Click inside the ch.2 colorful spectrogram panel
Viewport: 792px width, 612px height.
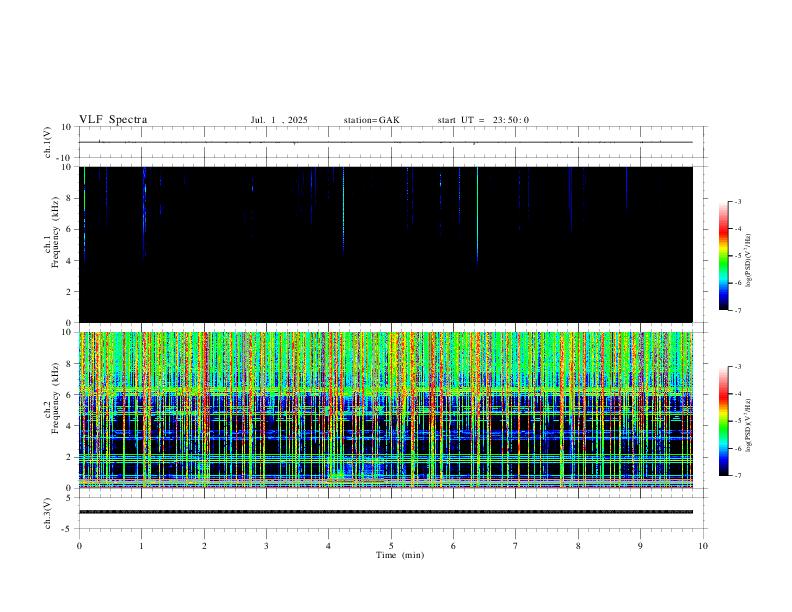click(x=386, y=410)
